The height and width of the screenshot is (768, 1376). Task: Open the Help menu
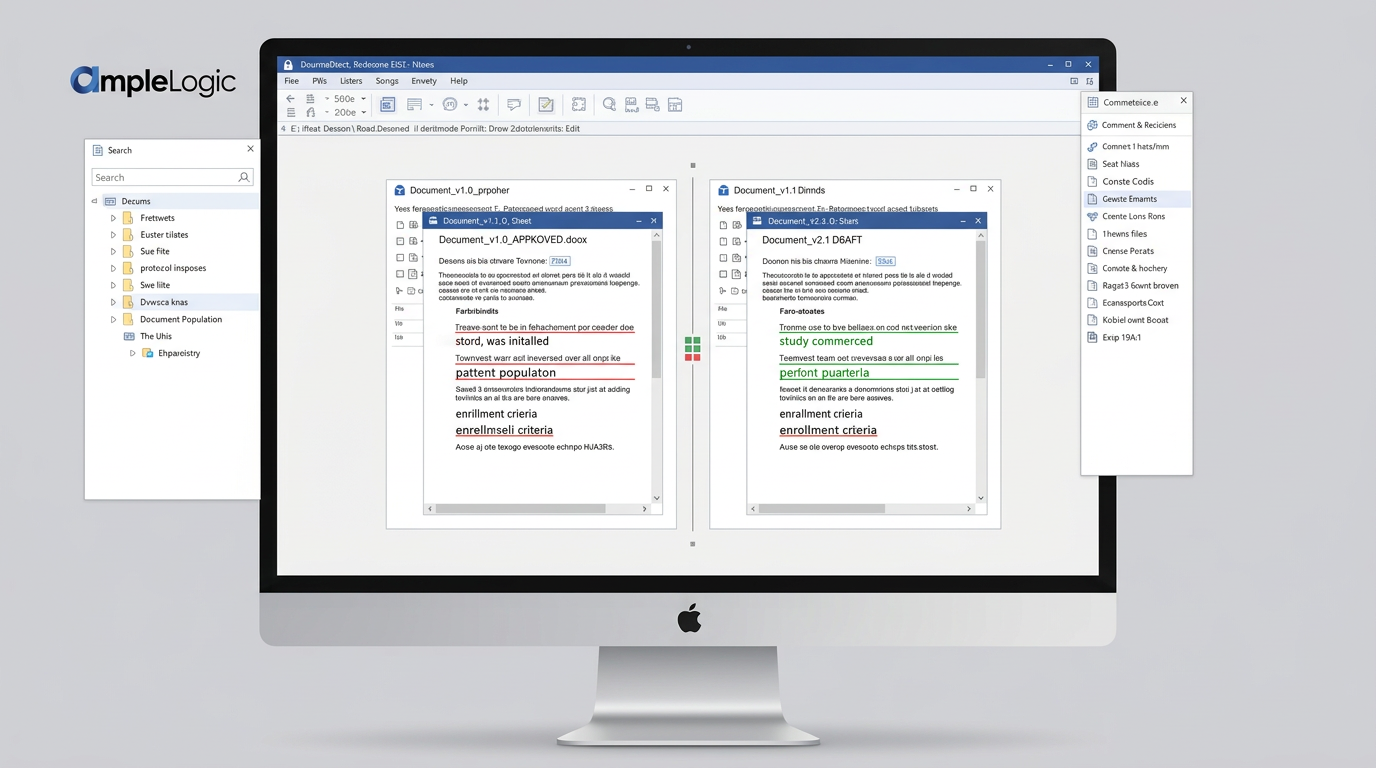click(459, 81)
